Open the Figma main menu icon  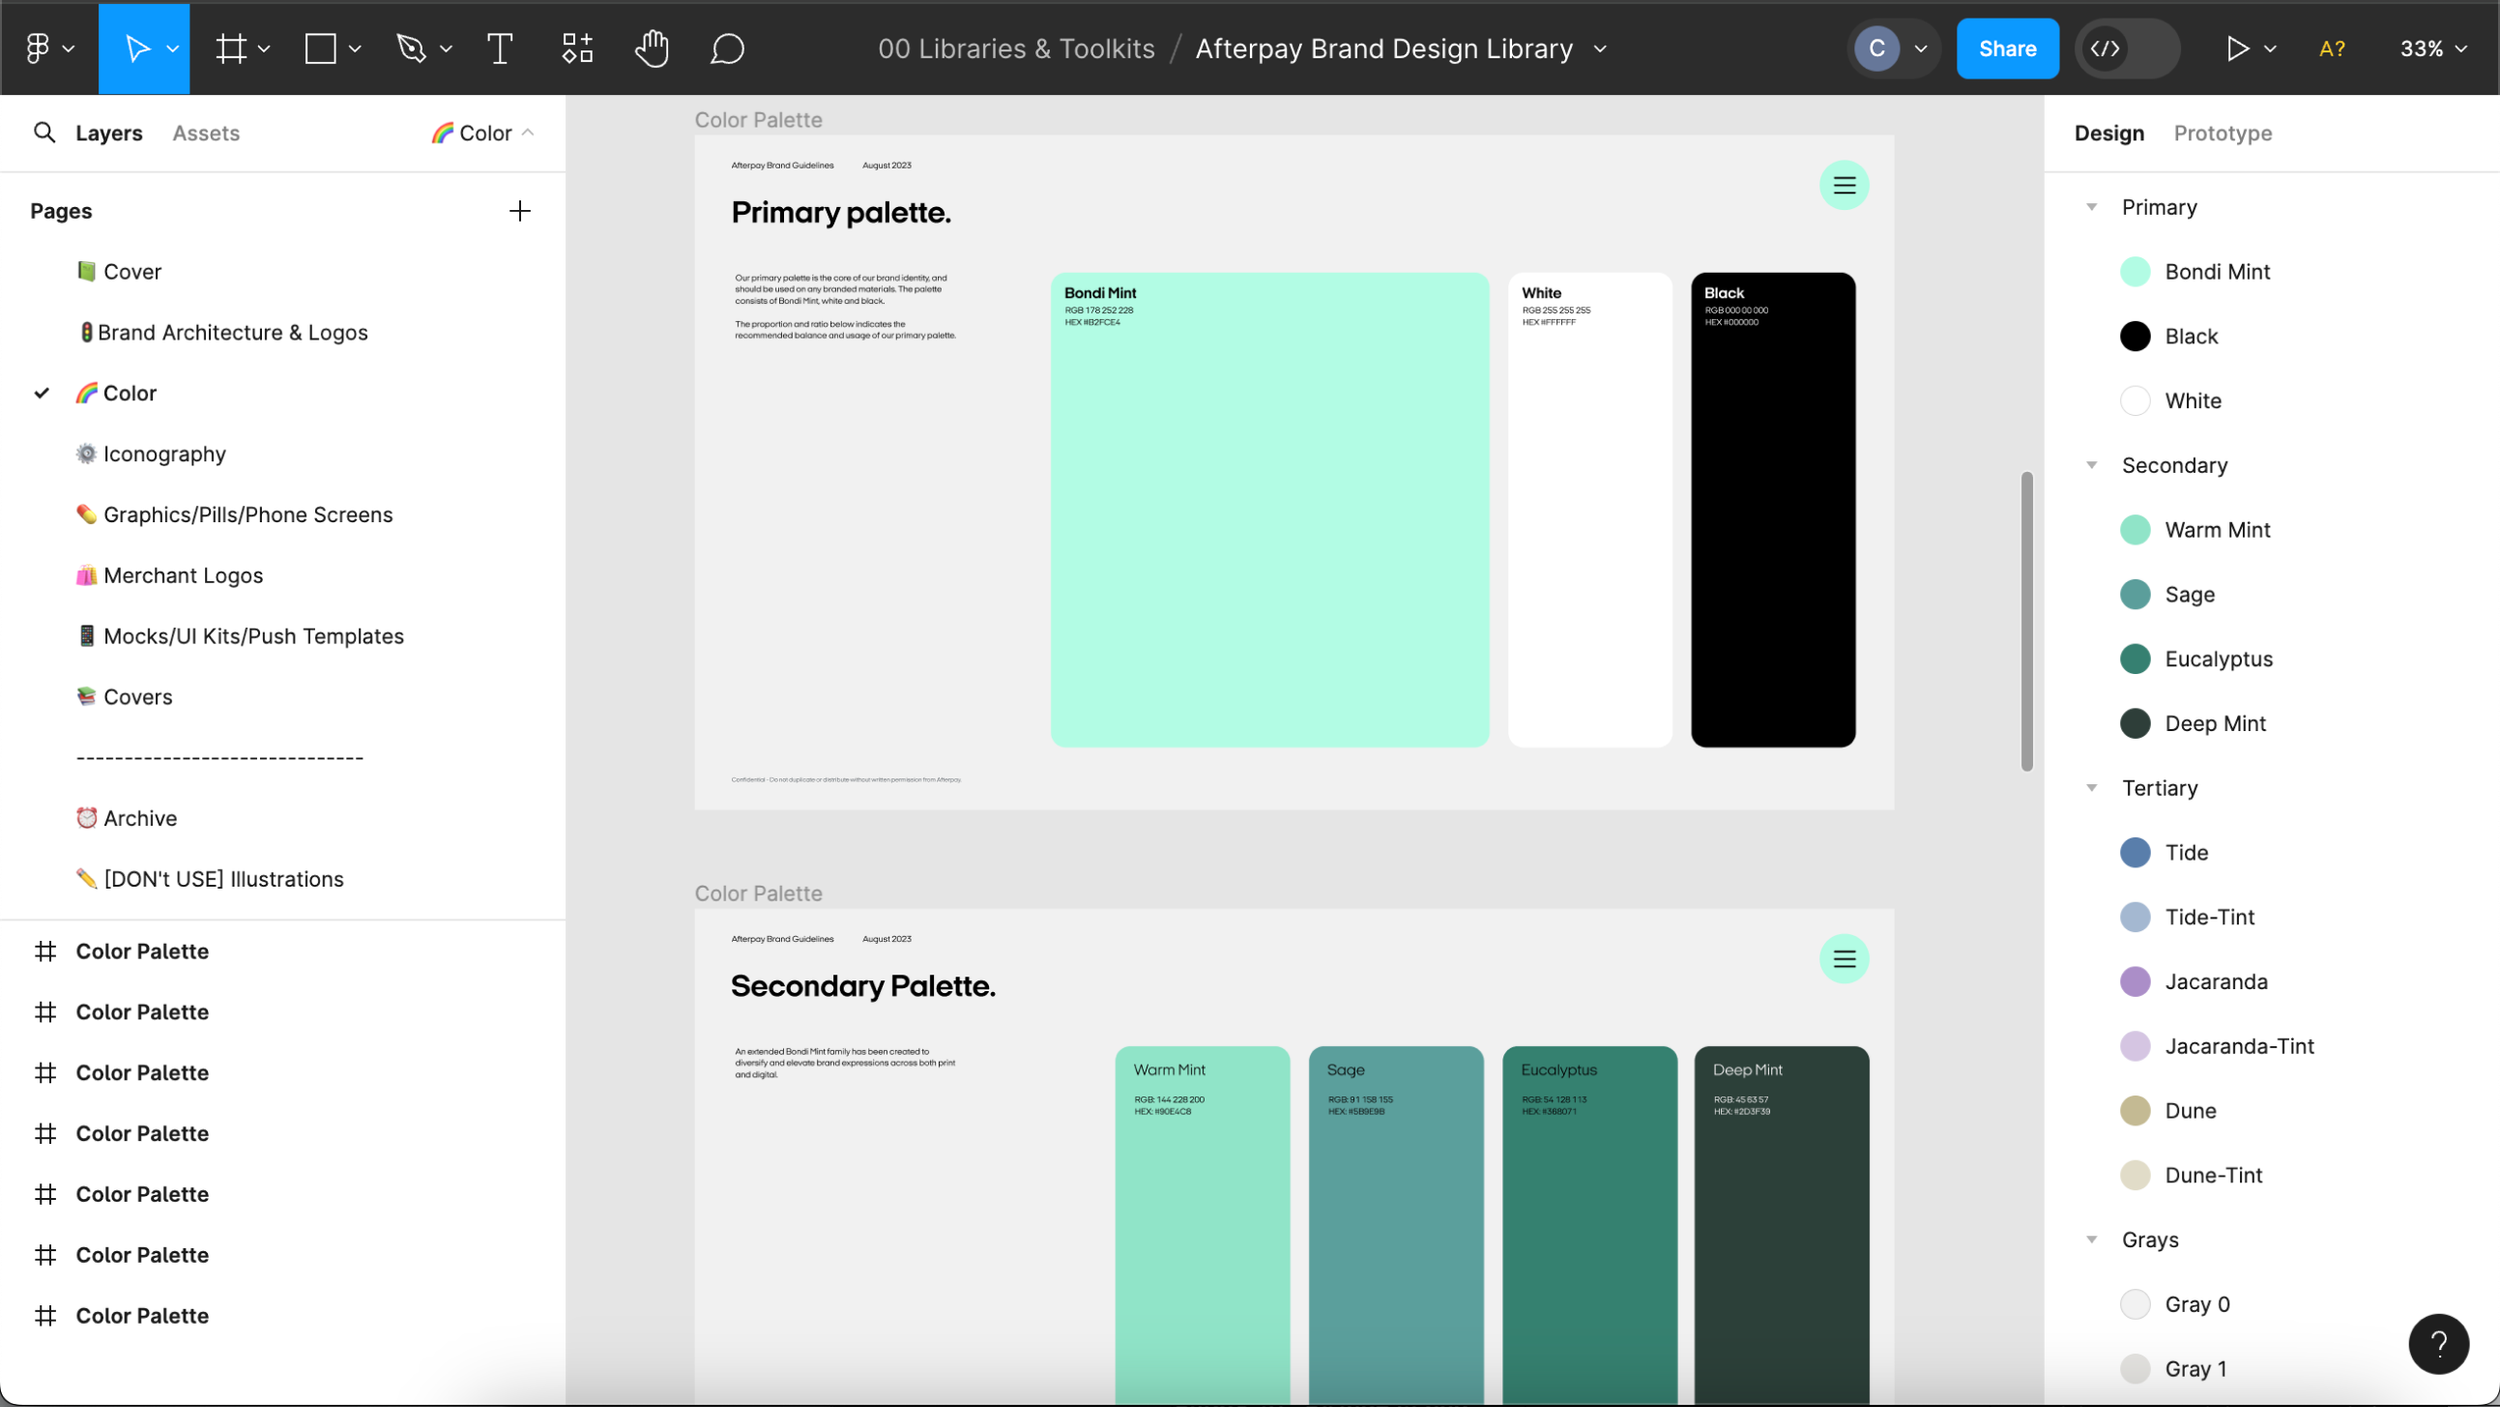[x=37, y=48]
